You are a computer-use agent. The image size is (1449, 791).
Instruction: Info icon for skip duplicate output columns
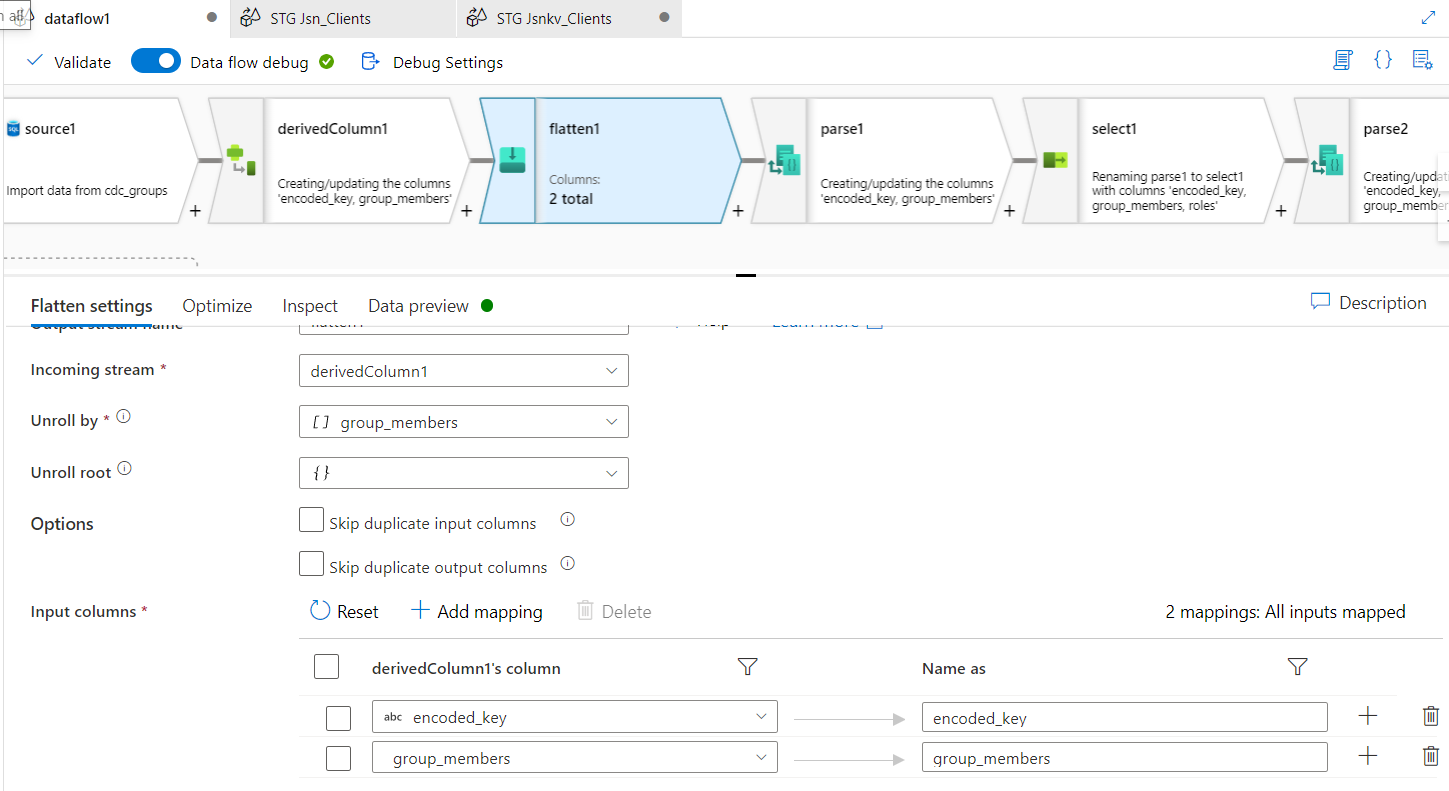pyautogui.click(x=567, y=563)
